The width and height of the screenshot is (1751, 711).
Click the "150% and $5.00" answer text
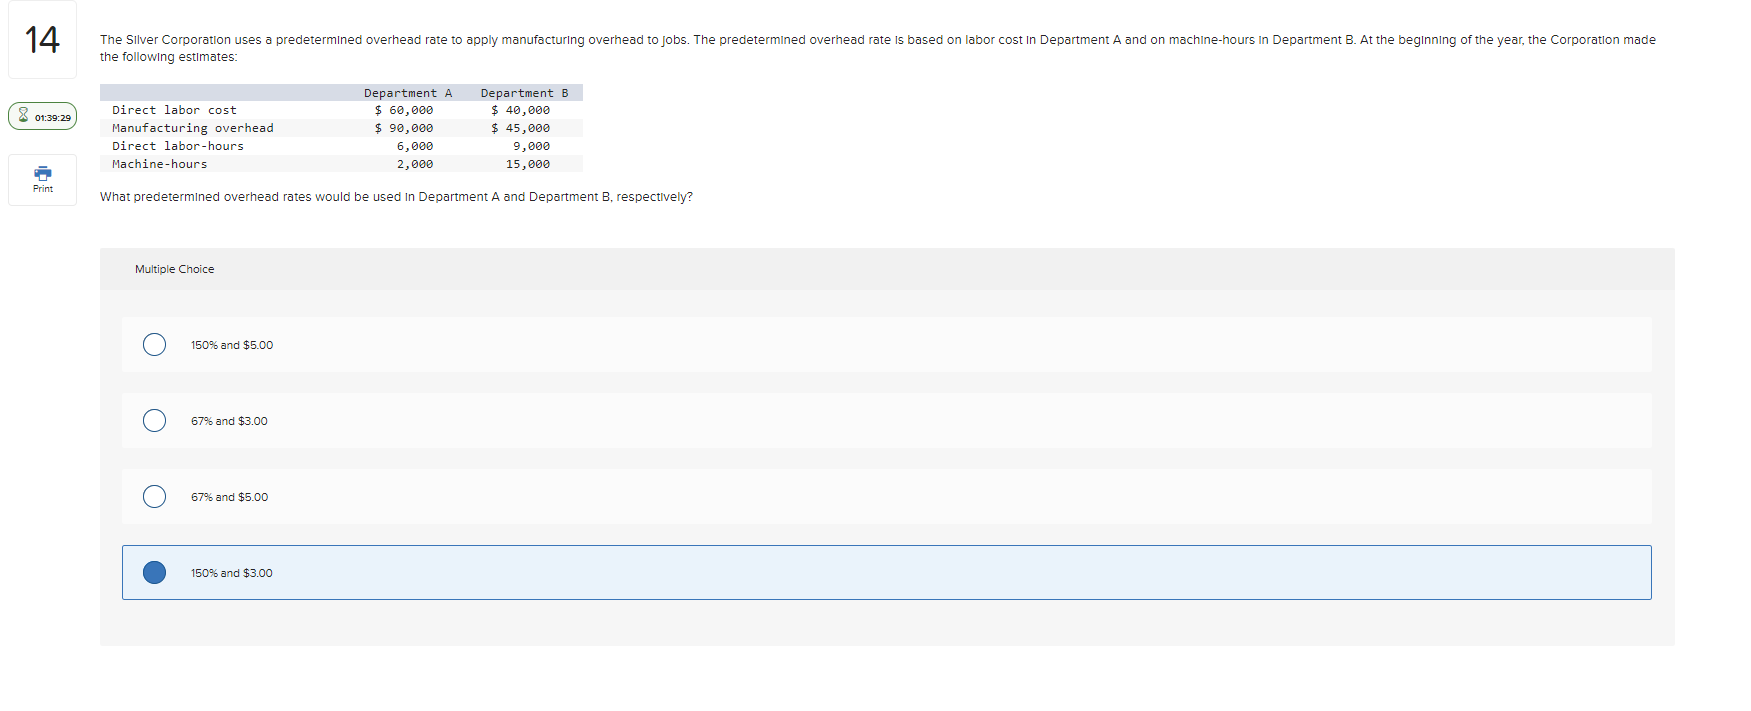(231, 344)
